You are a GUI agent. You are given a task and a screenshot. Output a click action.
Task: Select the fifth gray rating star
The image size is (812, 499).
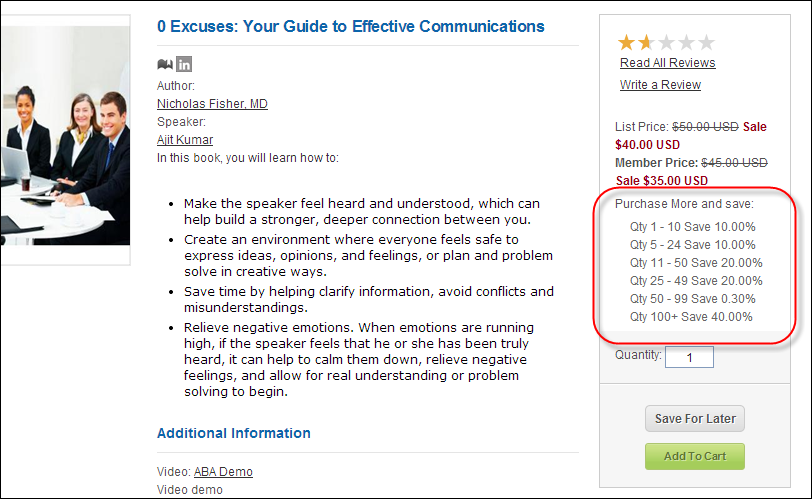(x=706, y=42)
